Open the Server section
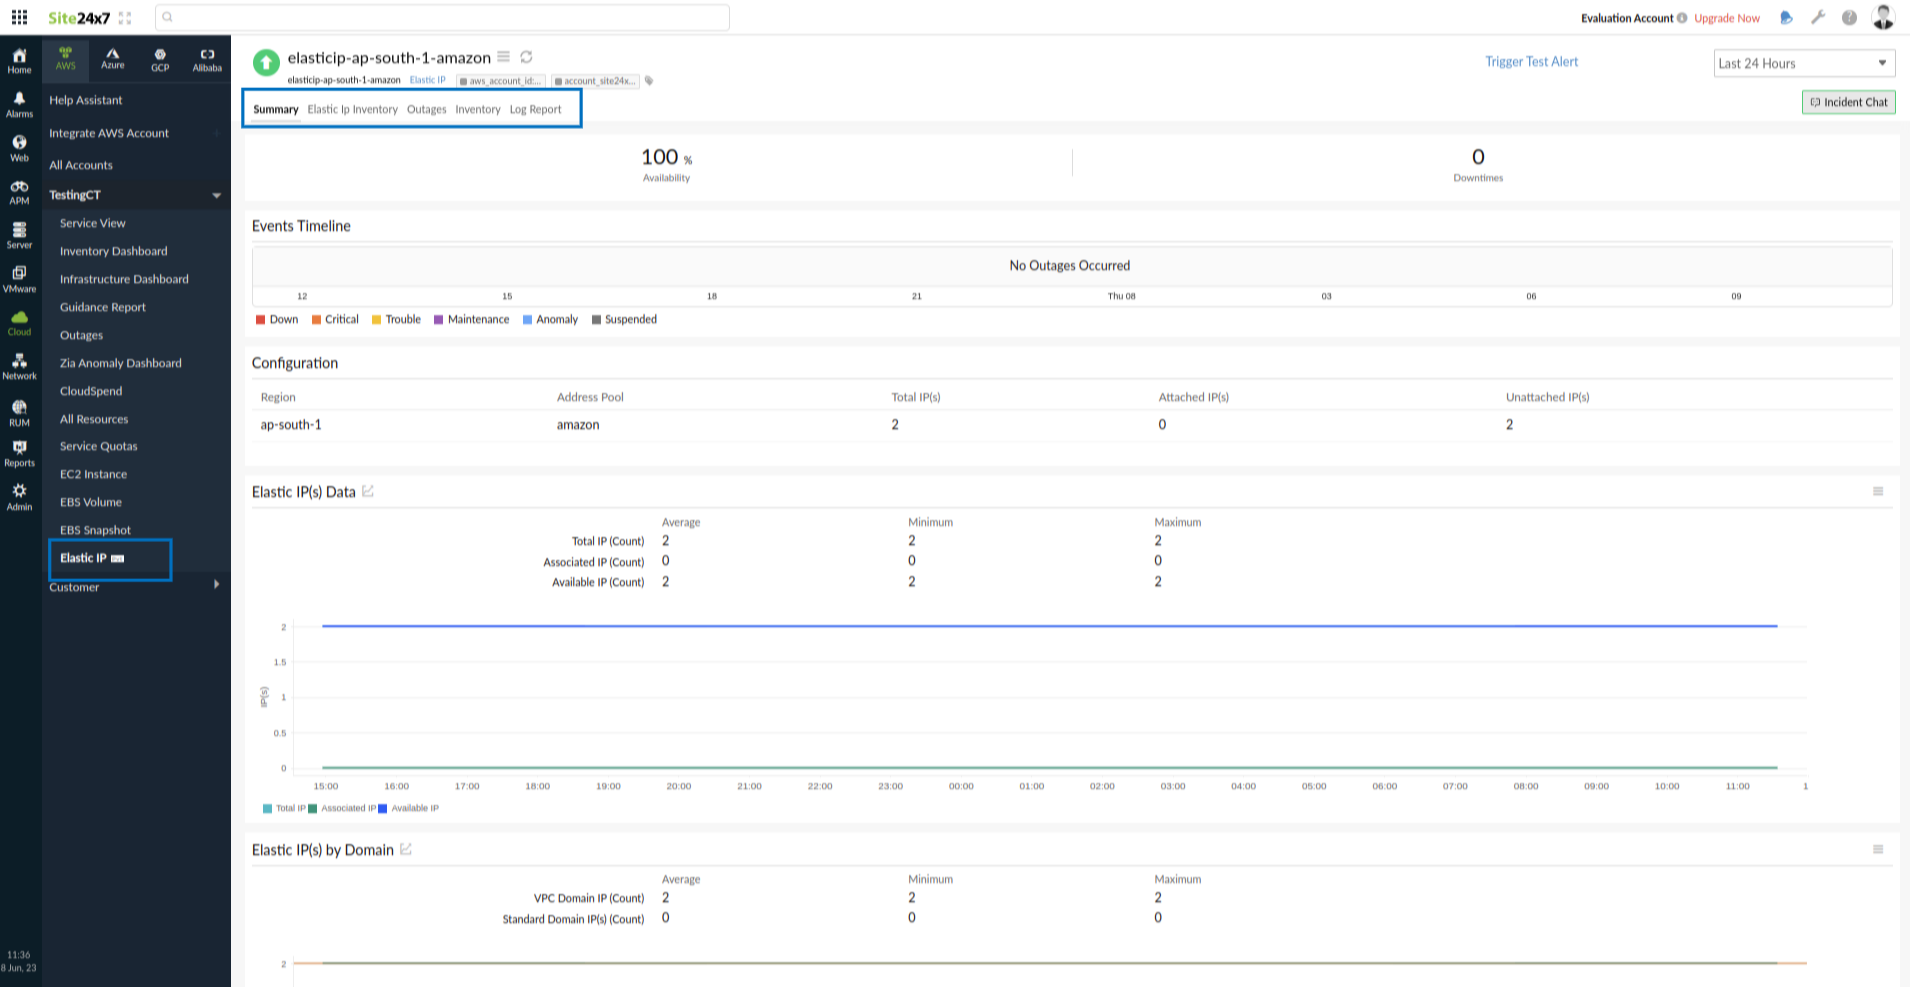 pos(19,236)
